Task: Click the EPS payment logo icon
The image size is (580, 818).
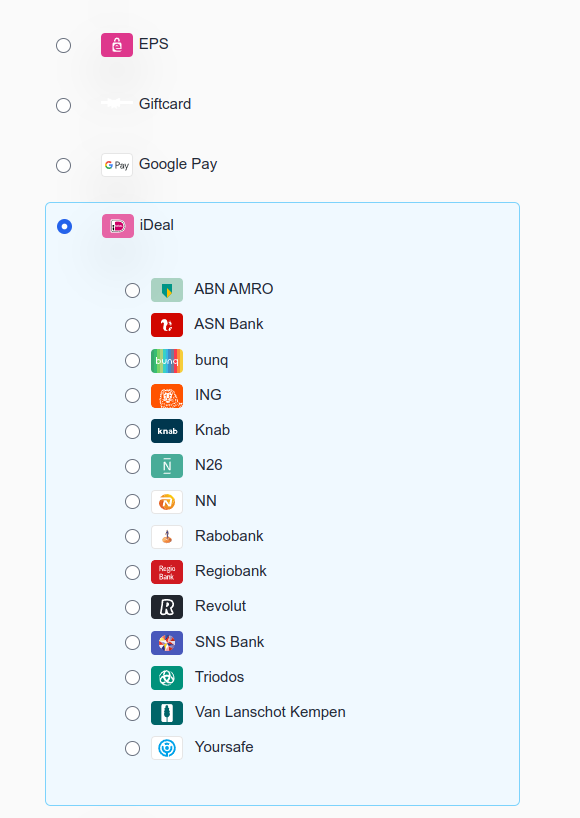Action: pos(117,45)
